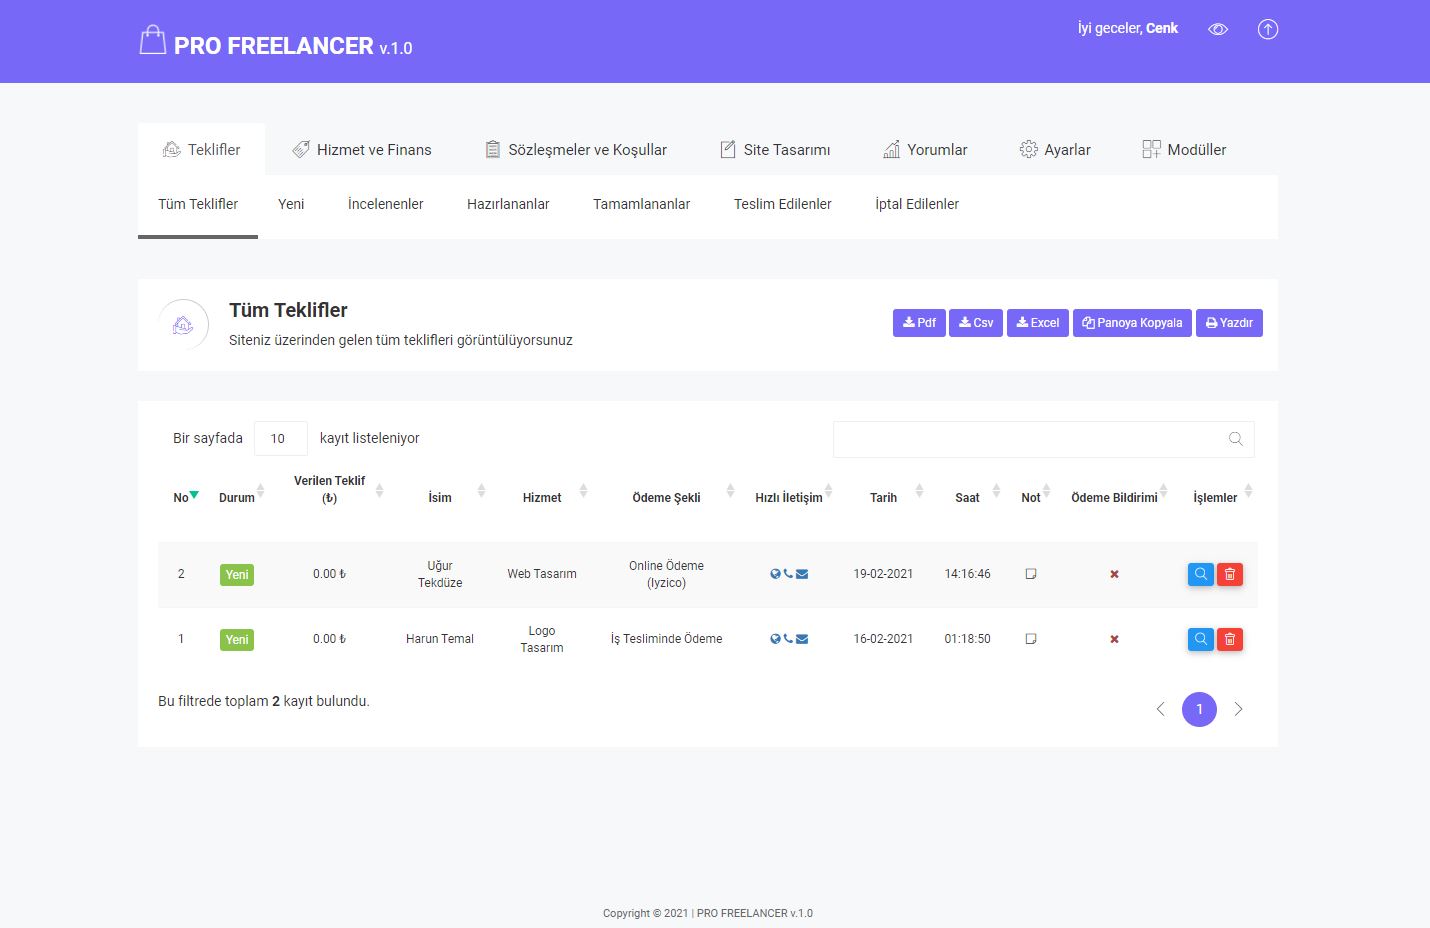
Task: Open the Ayarlar tab
Action: point(1055,149)
